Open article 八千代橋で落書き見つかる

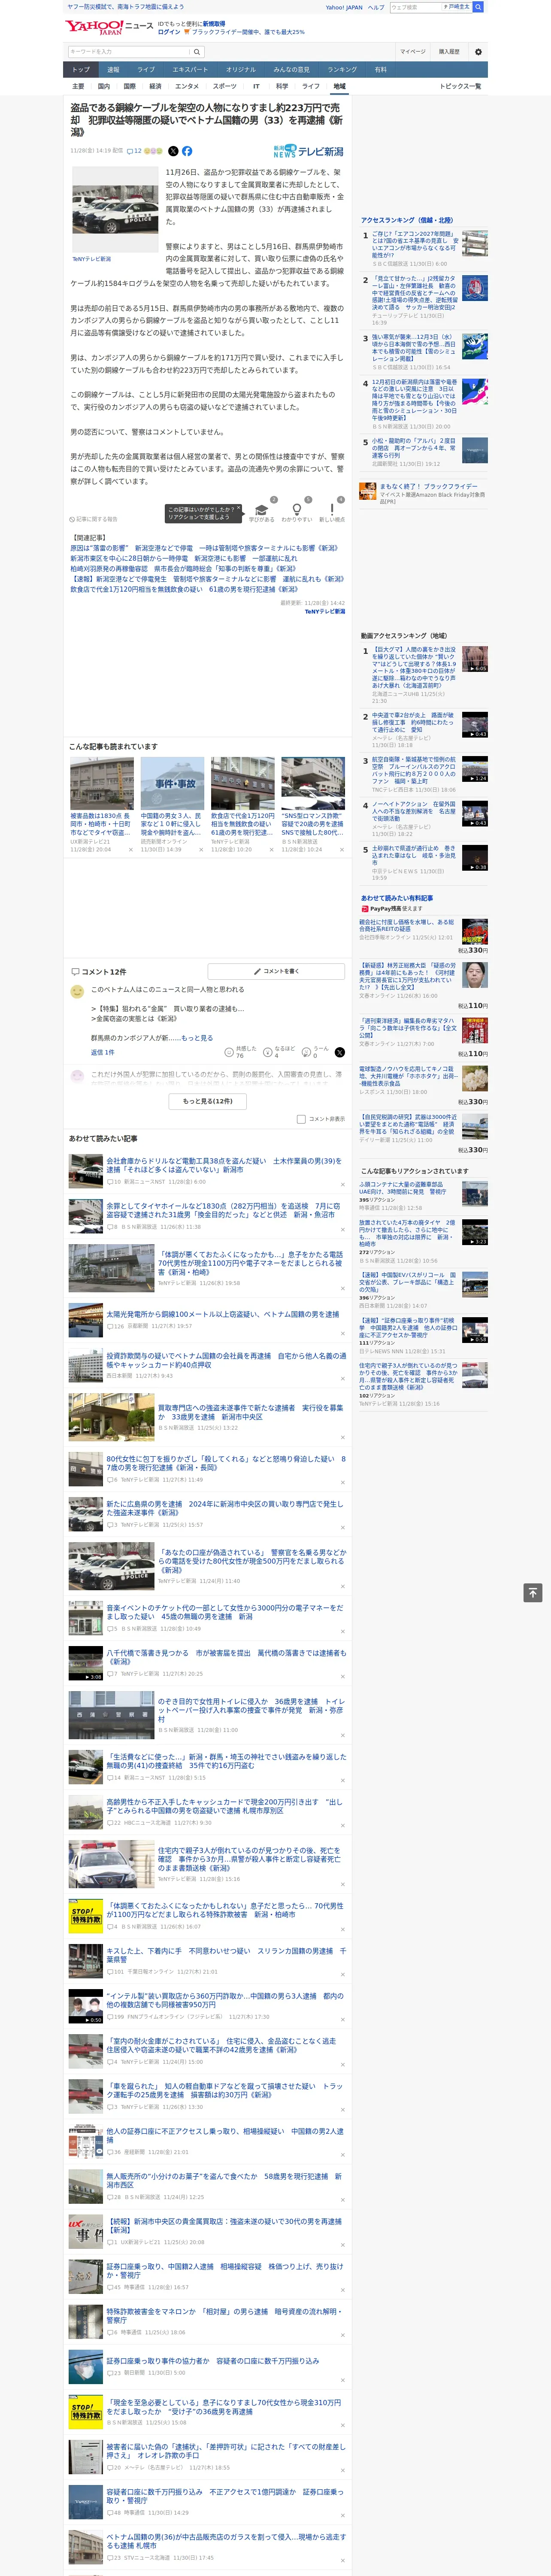point(226,1657)
